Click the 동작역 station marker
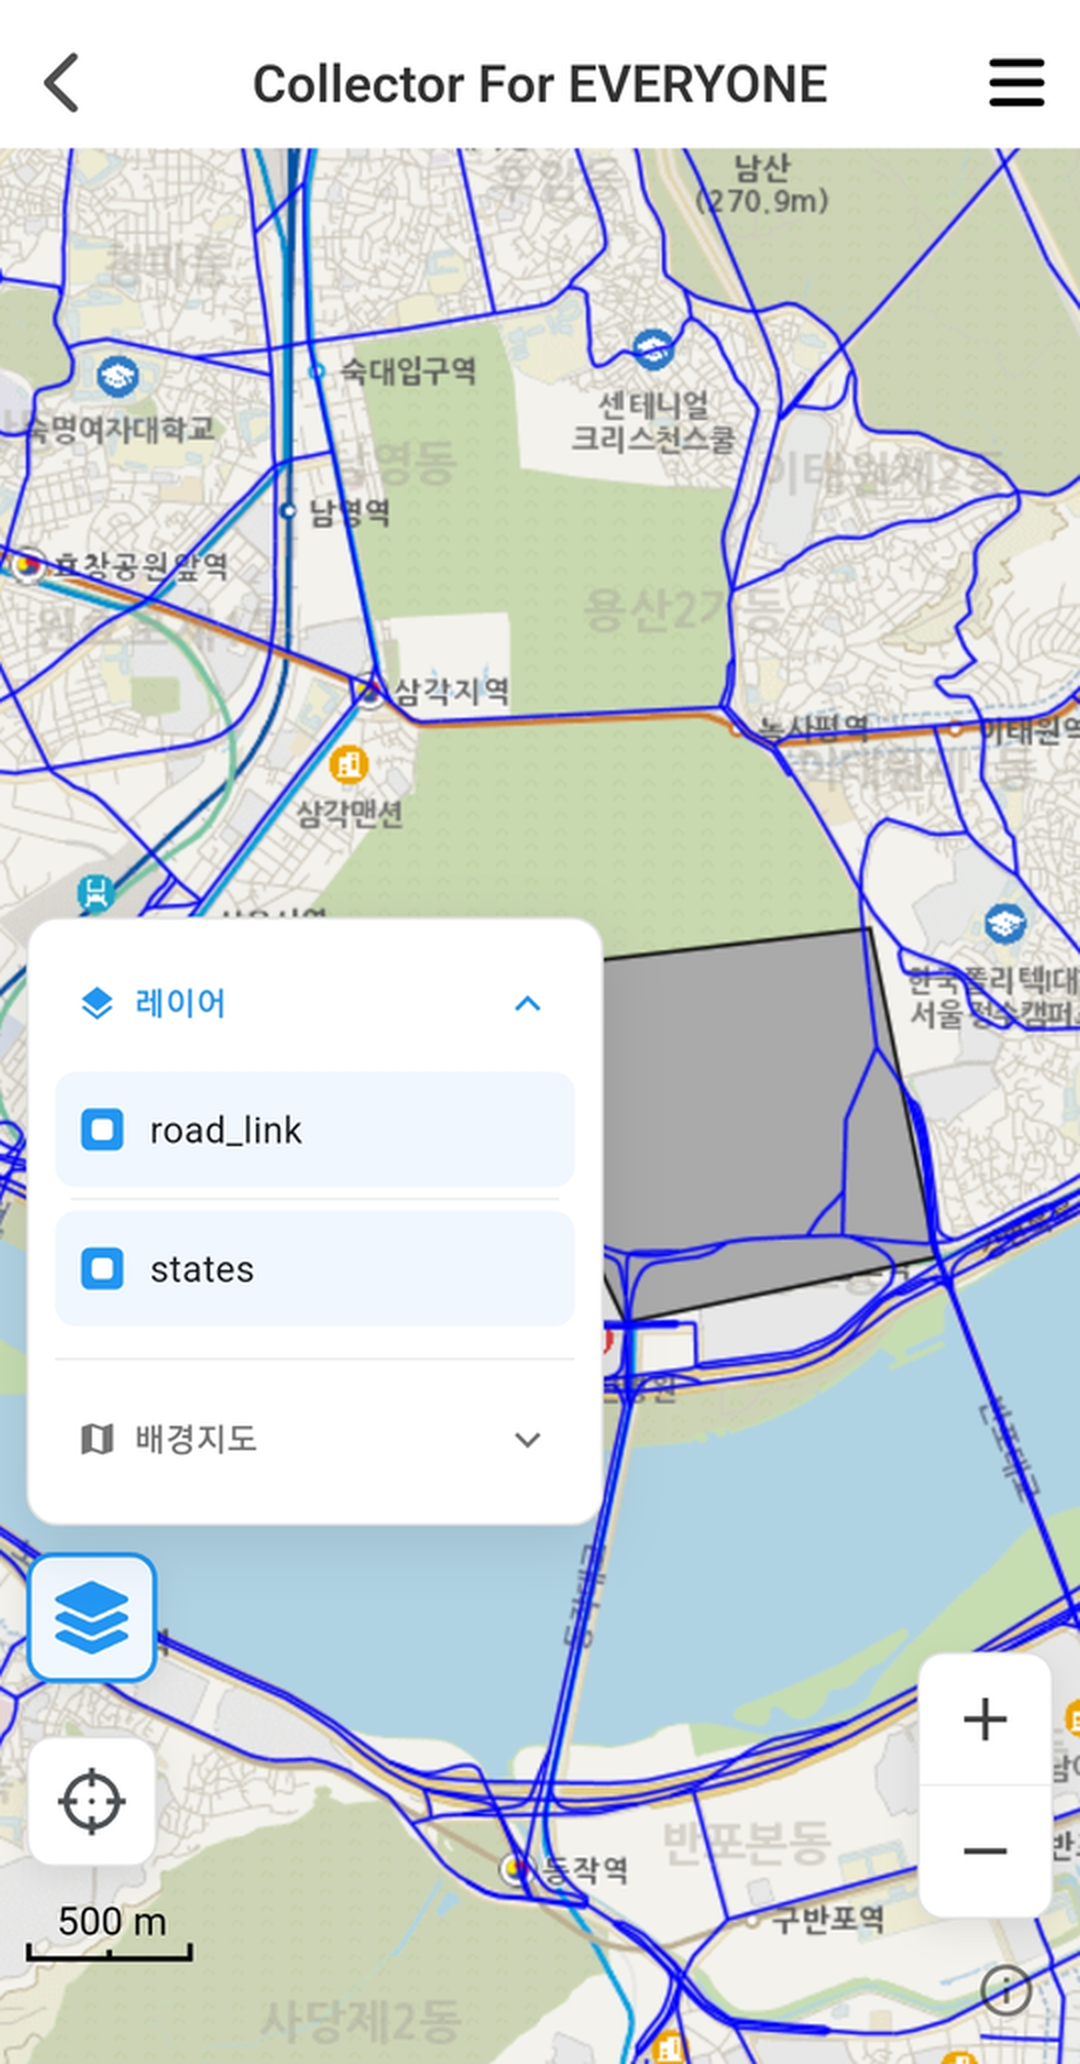 point(516,1868)
